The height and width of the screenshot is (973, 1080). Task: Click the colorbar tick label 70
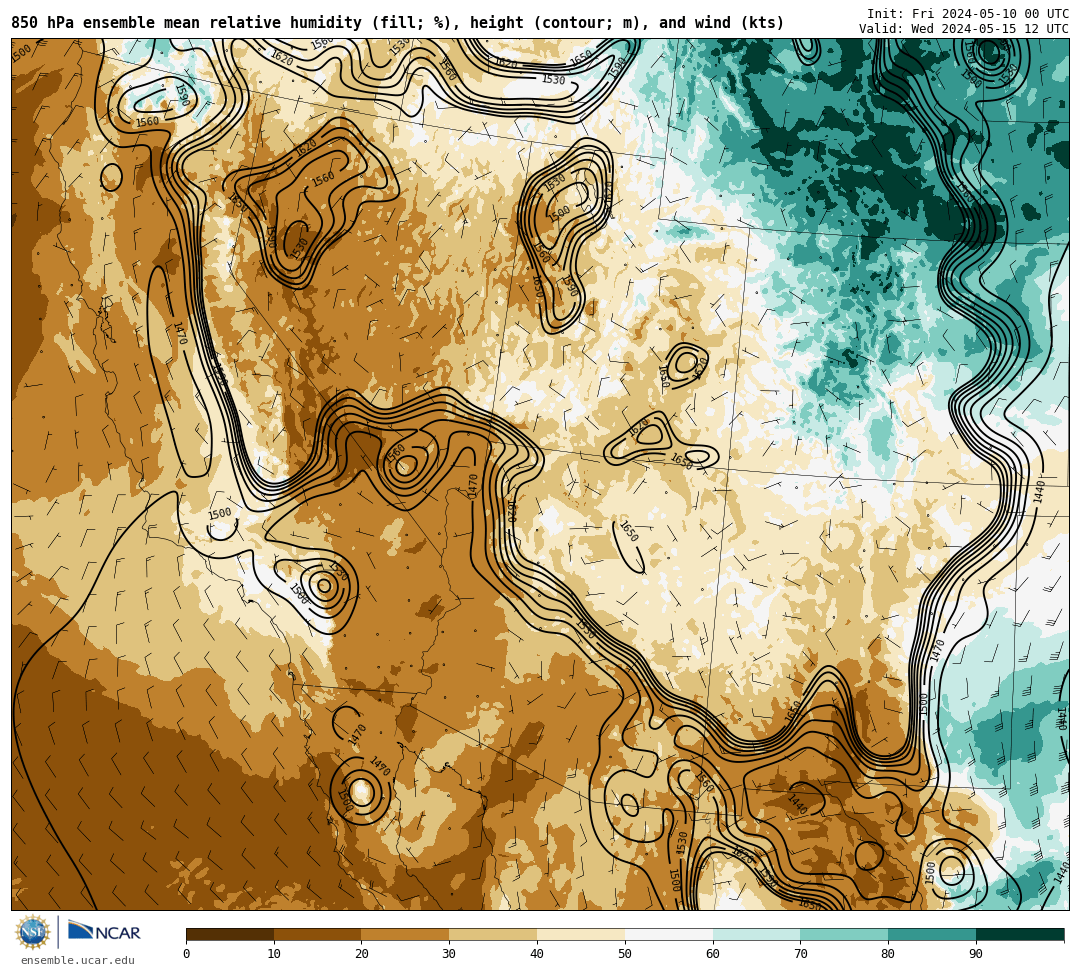(800, 954)
